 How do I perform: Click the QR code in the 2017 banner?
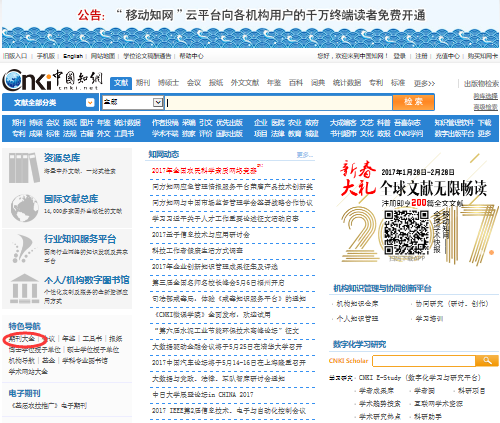(407, 232)
